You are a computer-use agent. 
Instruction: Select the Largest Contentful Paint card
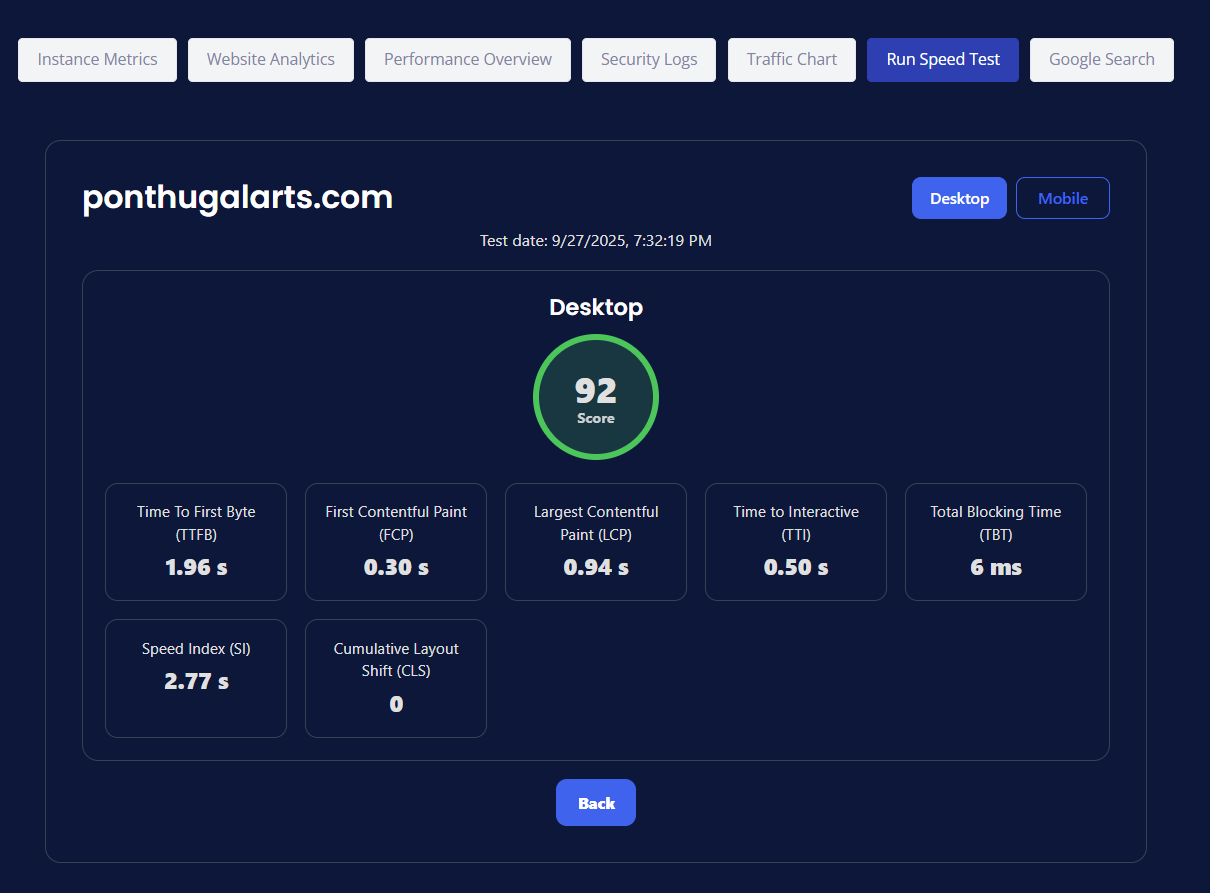[x=595, y=542]
